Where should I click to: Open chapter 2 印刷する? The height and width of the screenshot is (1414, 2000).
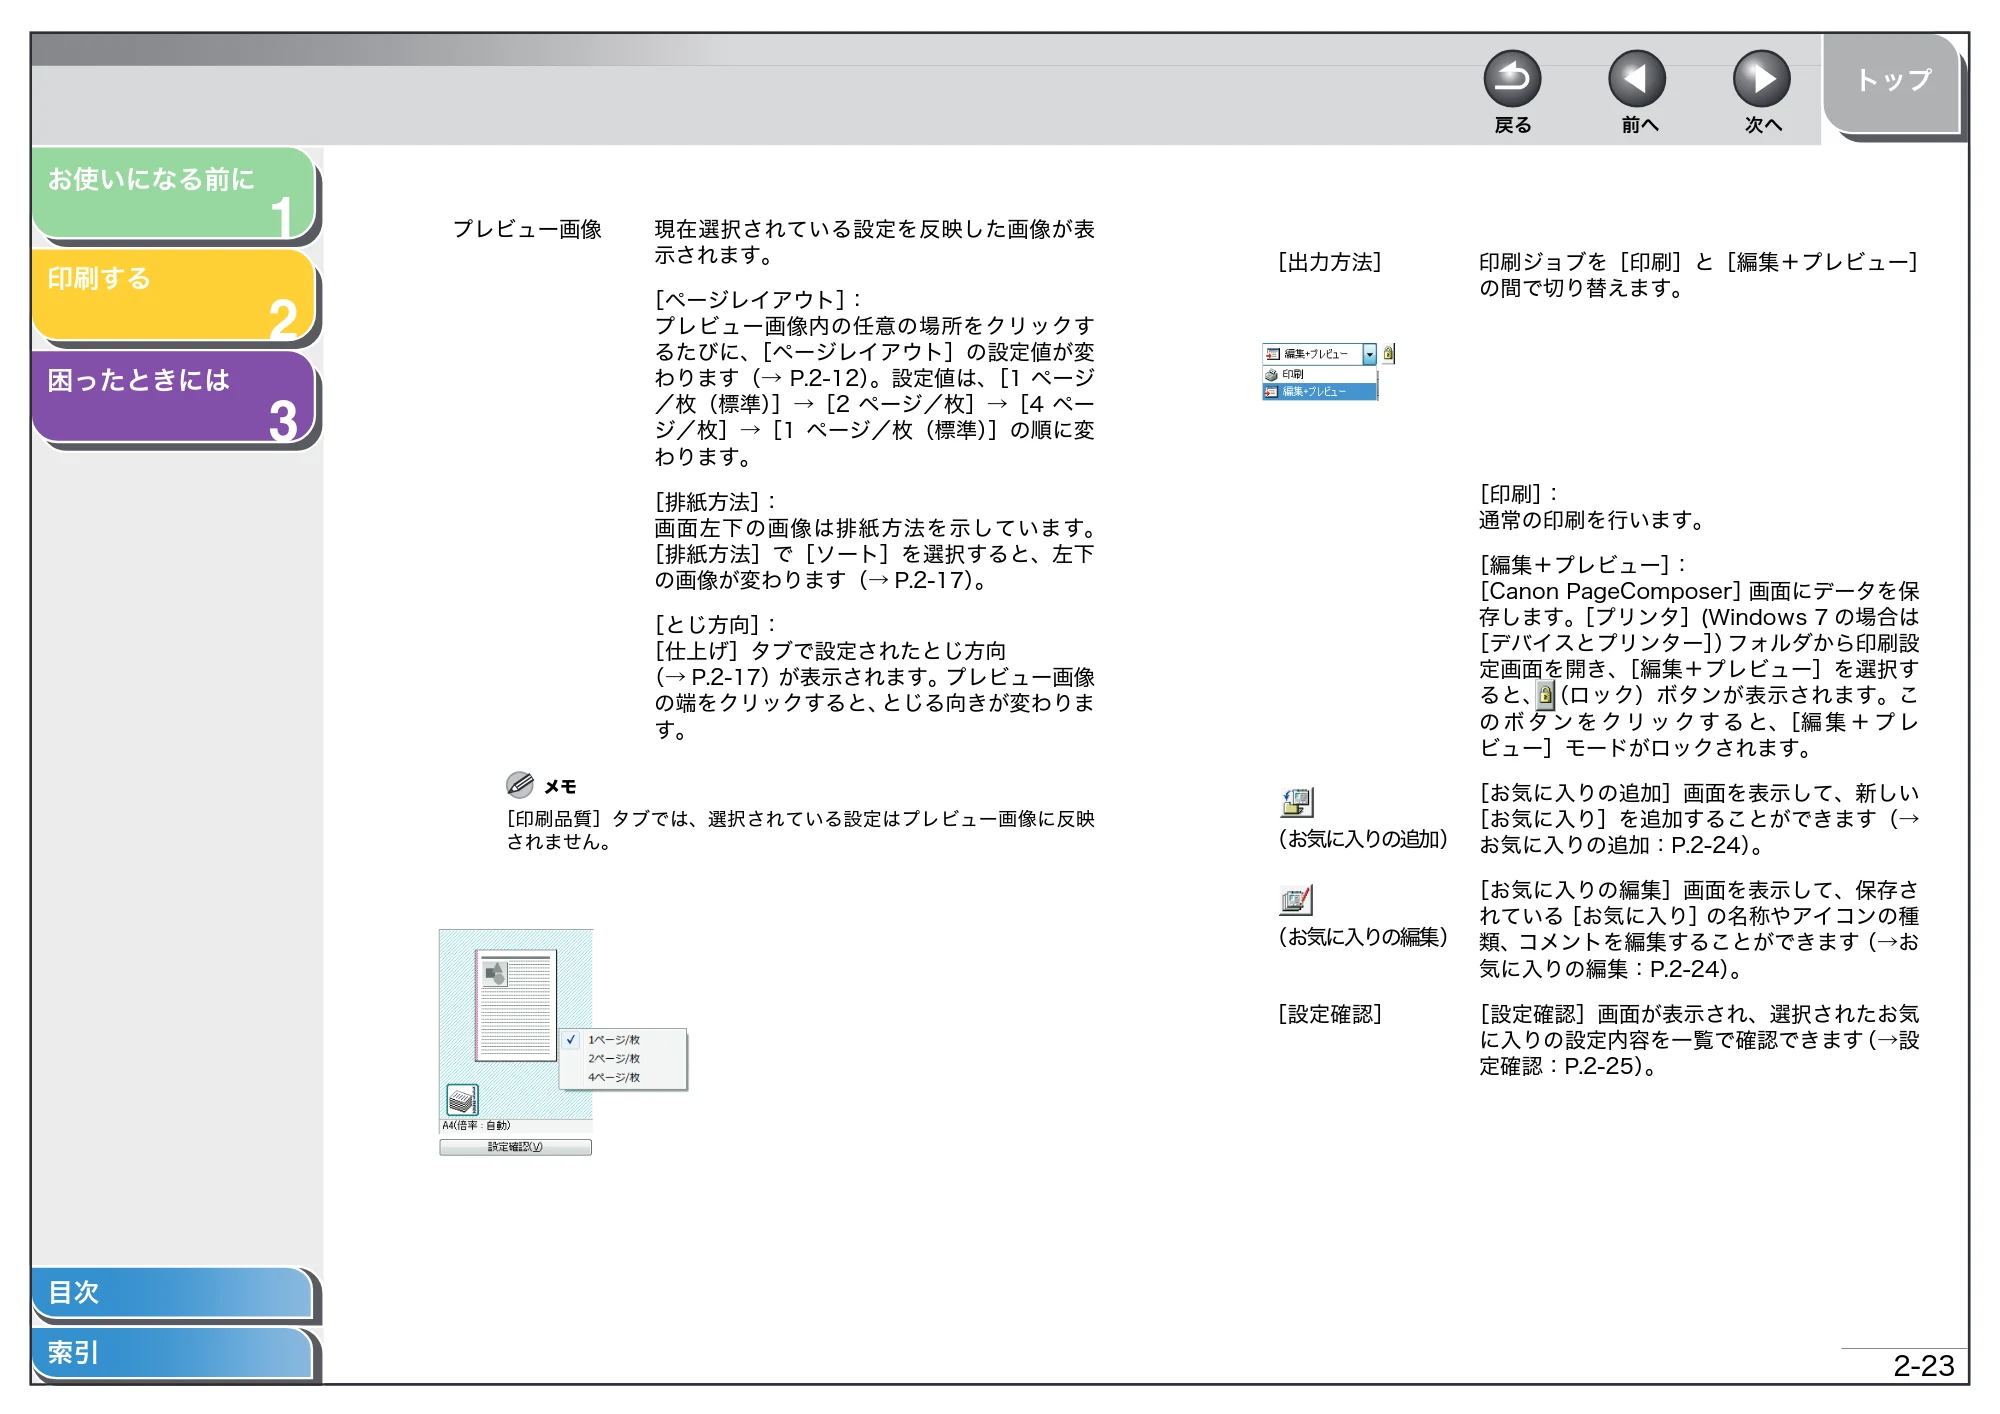pos(174,295)
